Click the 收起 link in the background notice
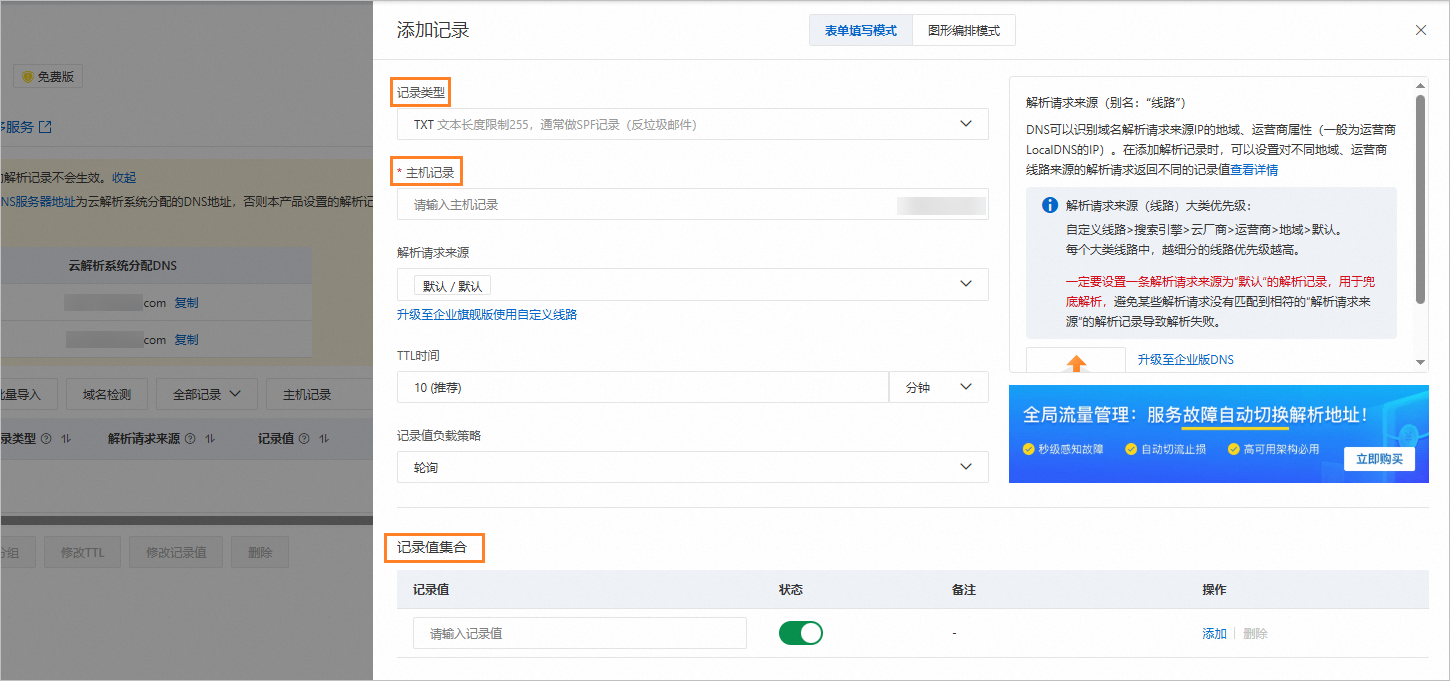 (124, 177)
